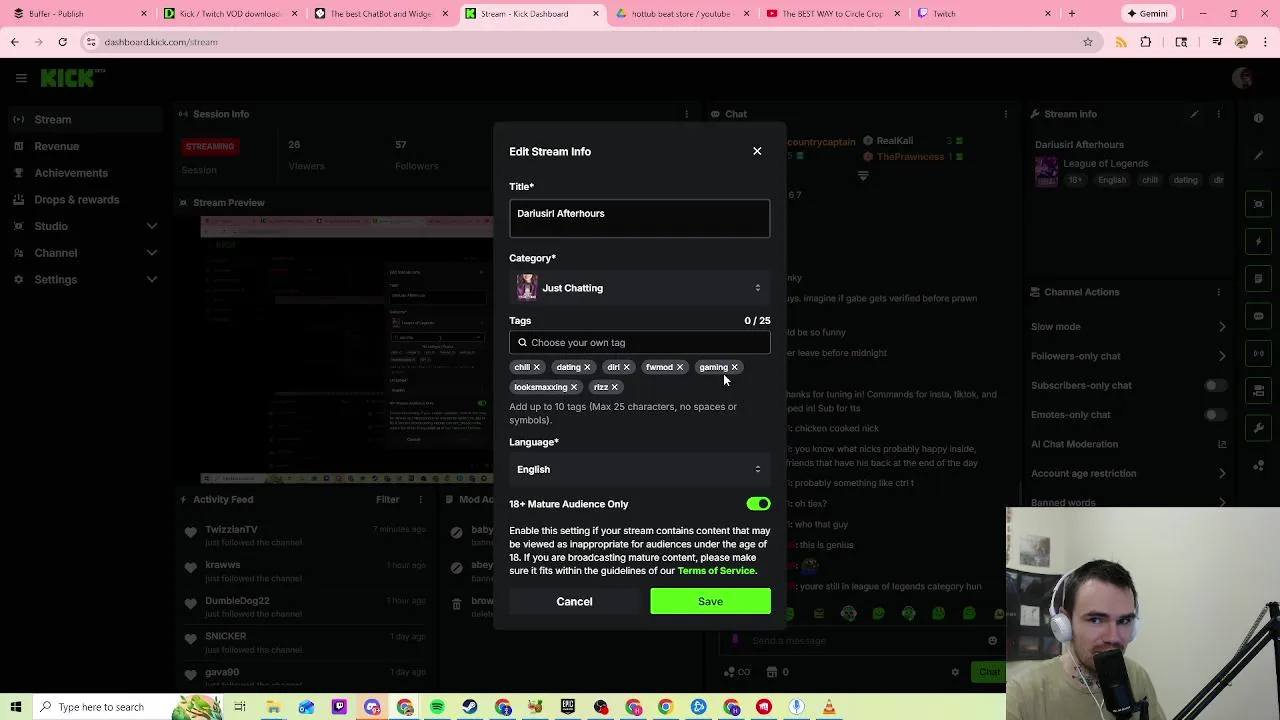Click the pencil edit icon in Stream info panel
Screen dimensions: 1280x720
pos(1194,114)
